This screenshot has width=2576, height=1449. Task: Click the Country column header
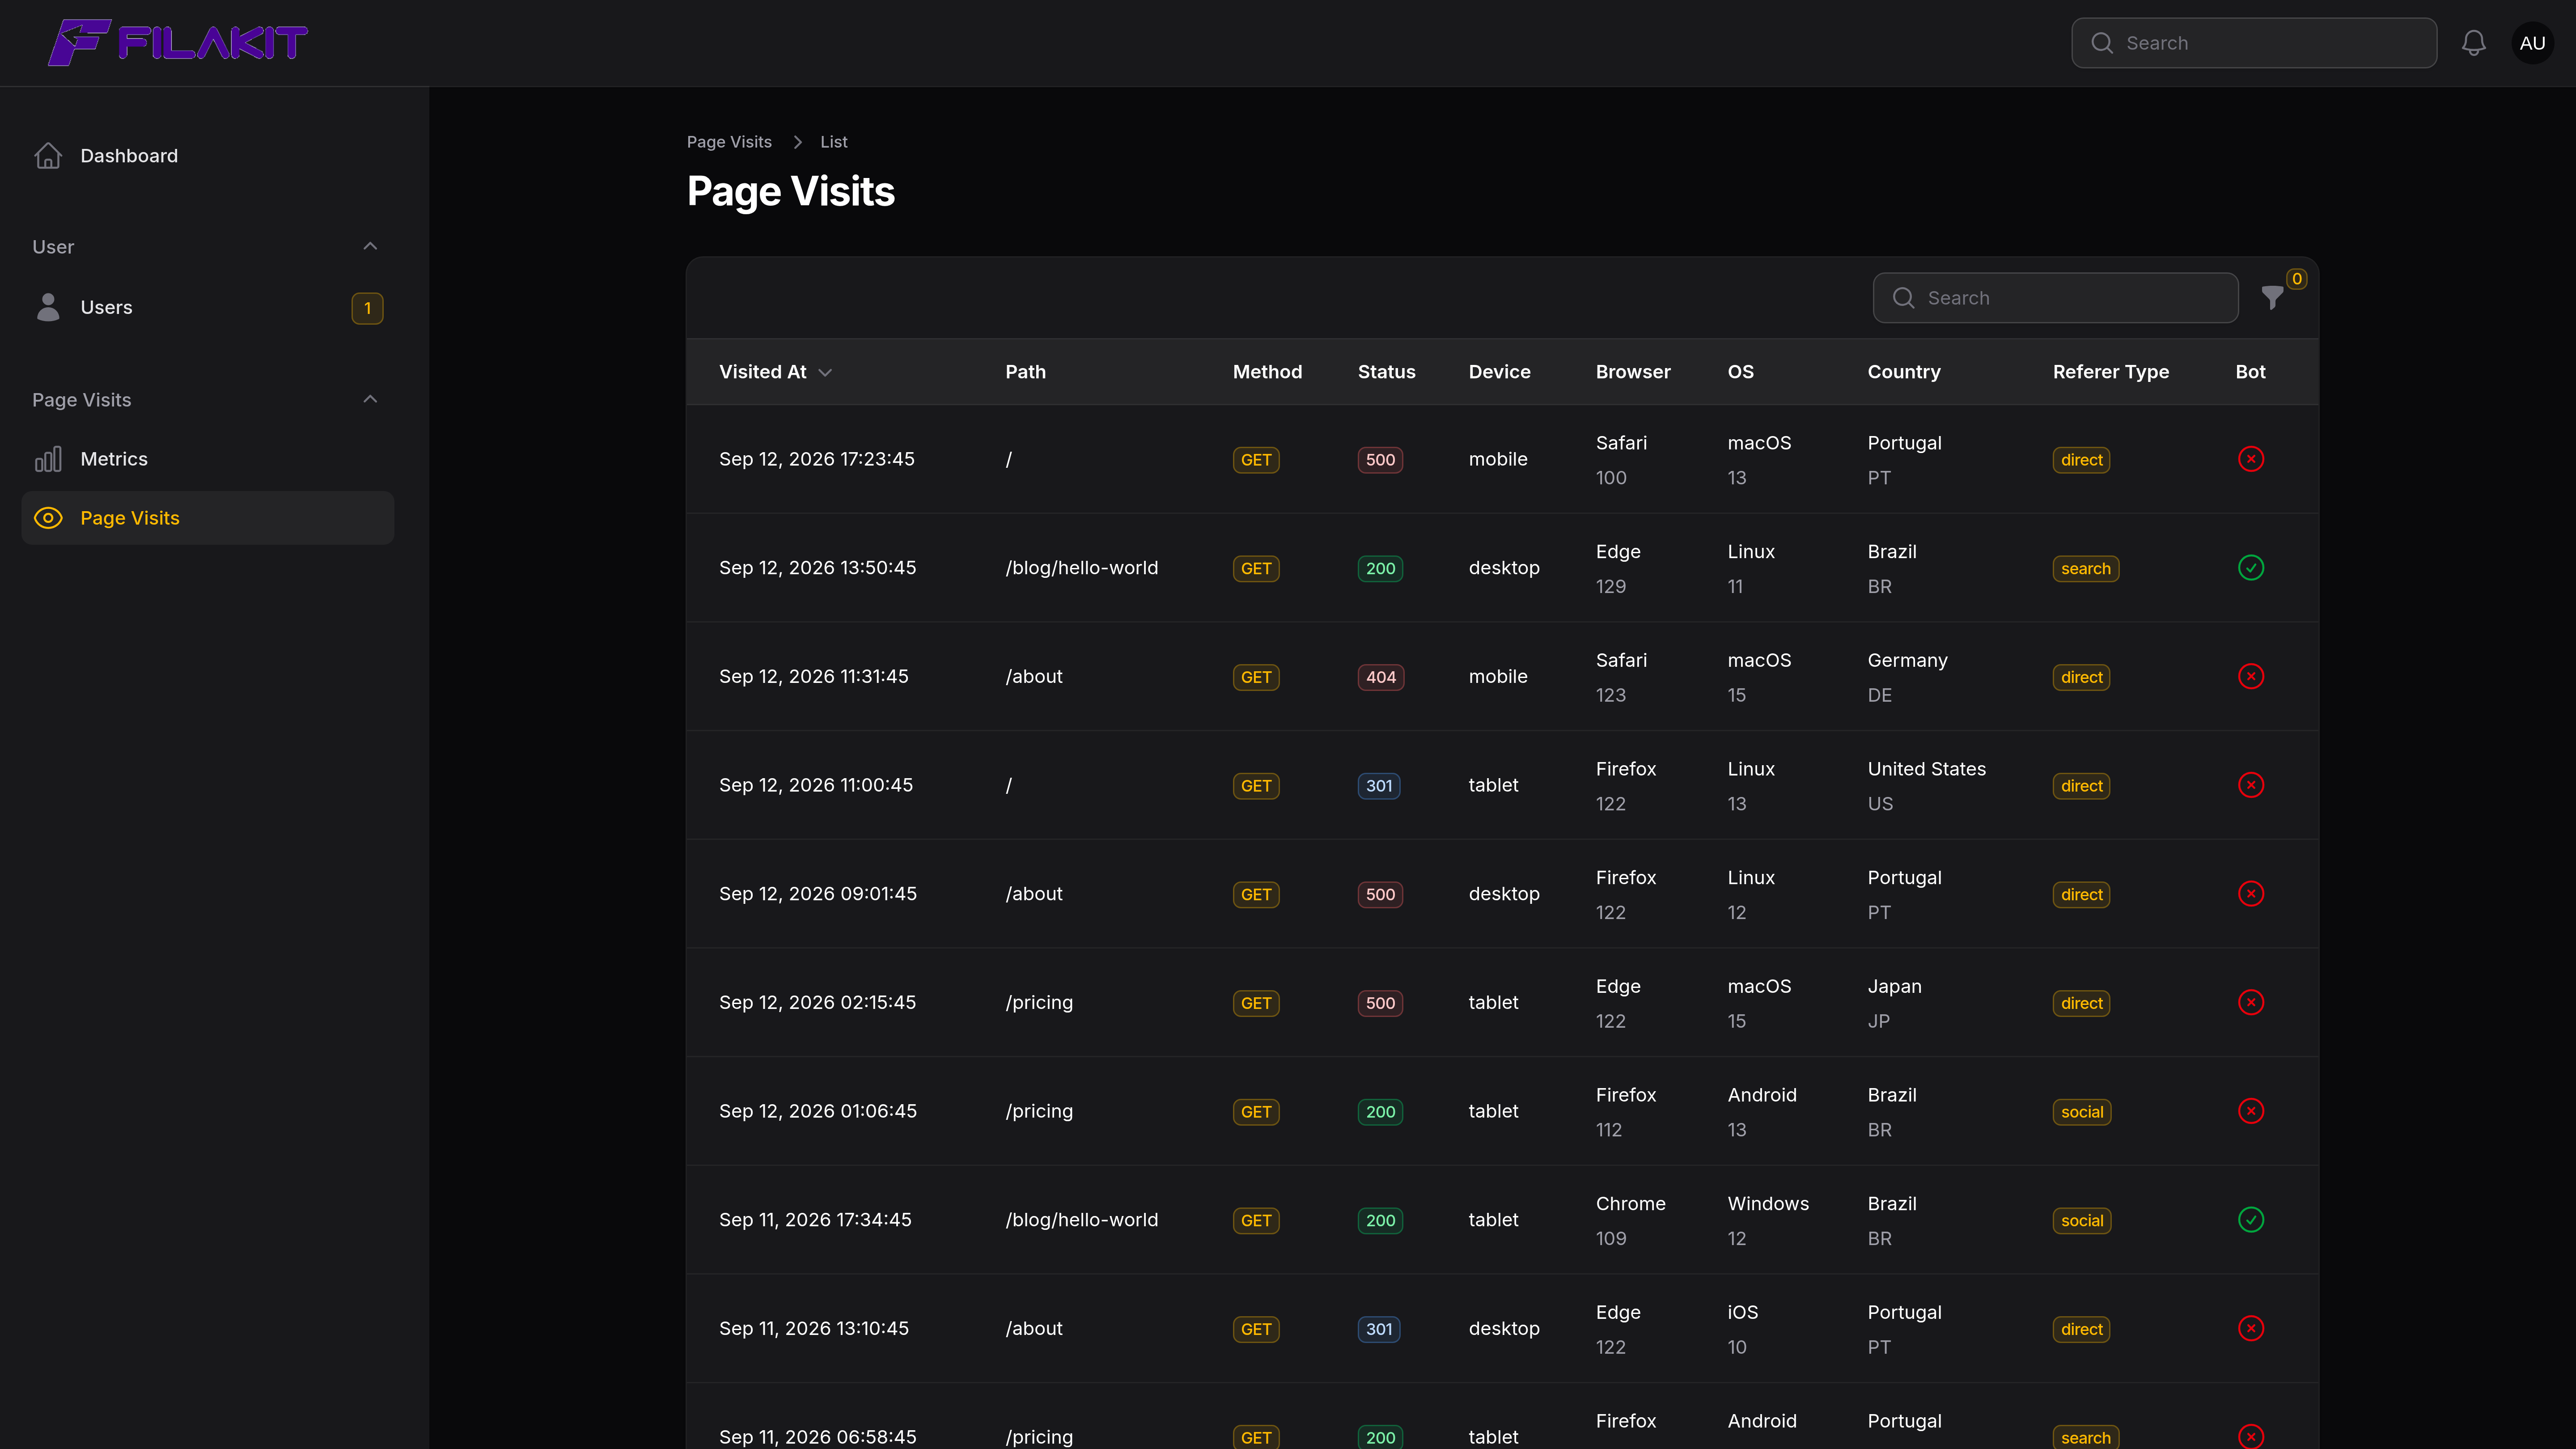(1904, 372)
